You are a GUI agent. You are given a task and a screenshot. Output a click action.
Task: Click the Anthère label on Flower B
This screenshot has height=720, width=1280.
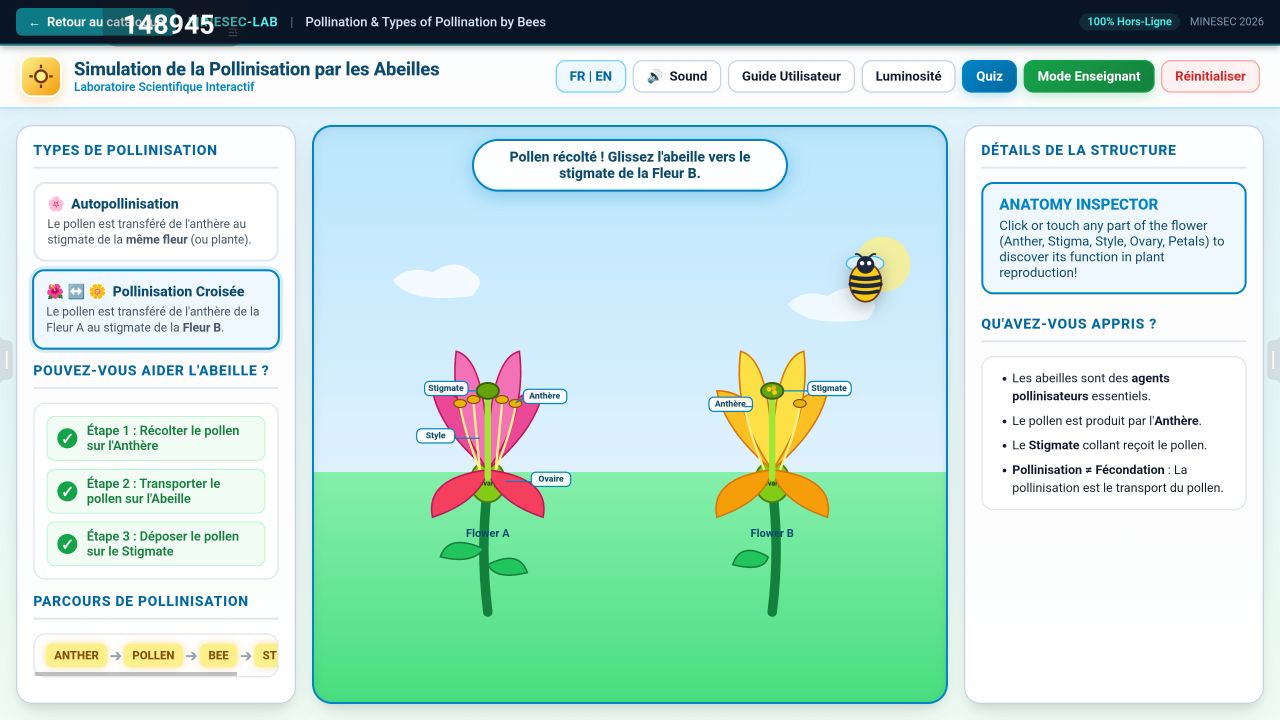[731, 404]
